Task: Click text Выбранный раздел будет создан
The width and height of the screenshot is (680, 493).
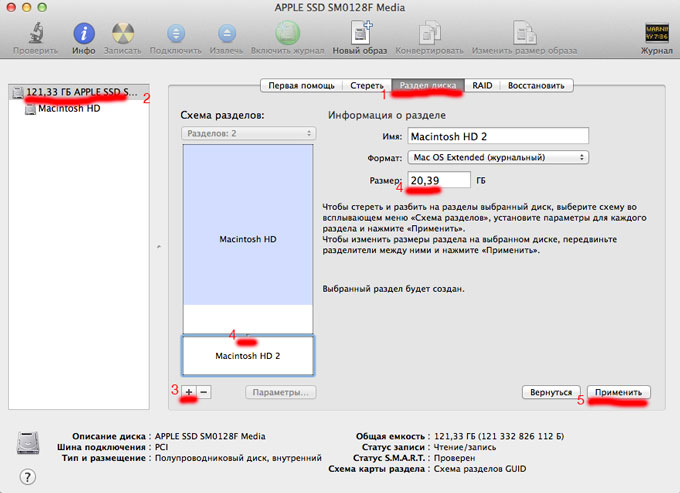Action: click(393, 289)
